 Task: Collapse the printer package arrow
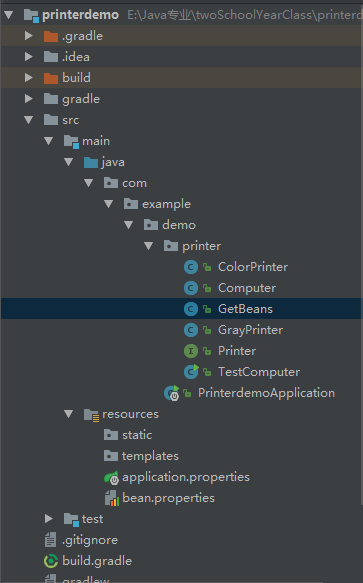tap(149, 246)
